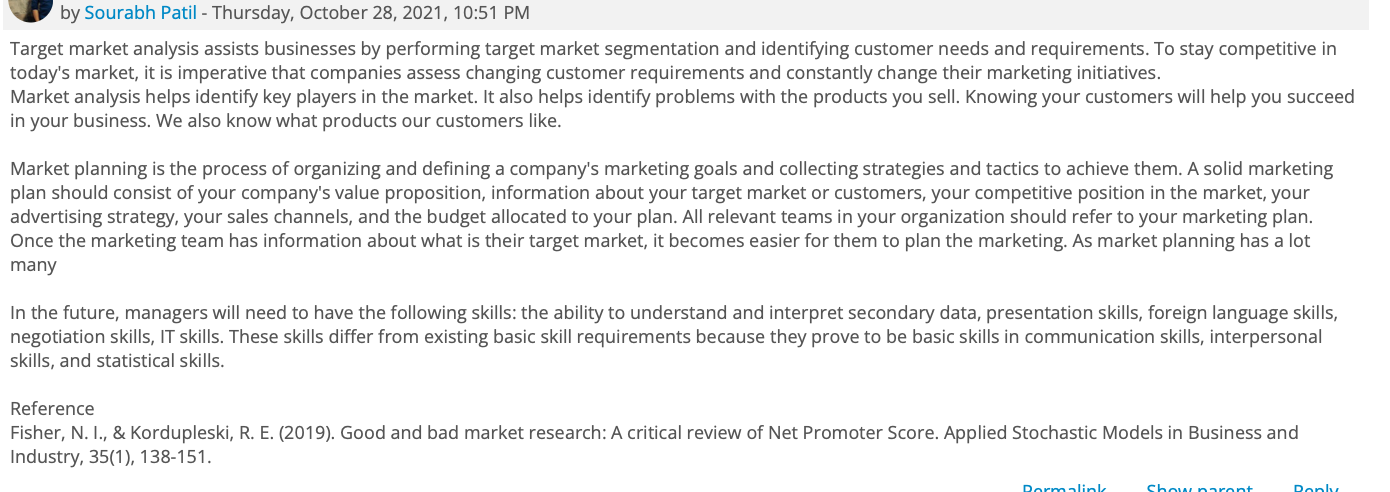Click the 'Once the marketing team has information' line
Image resolution: width=1390 pixels, height=492 pixels.
(x=660, y=241)
